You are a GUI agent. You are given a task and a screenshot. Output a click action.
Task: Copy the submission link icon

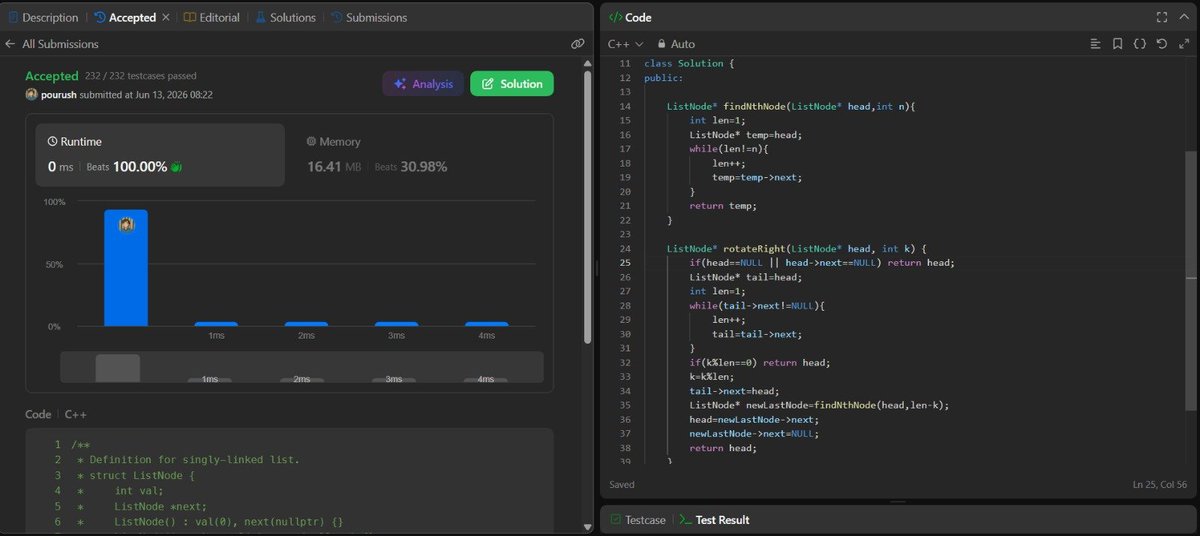click(577, 44)
